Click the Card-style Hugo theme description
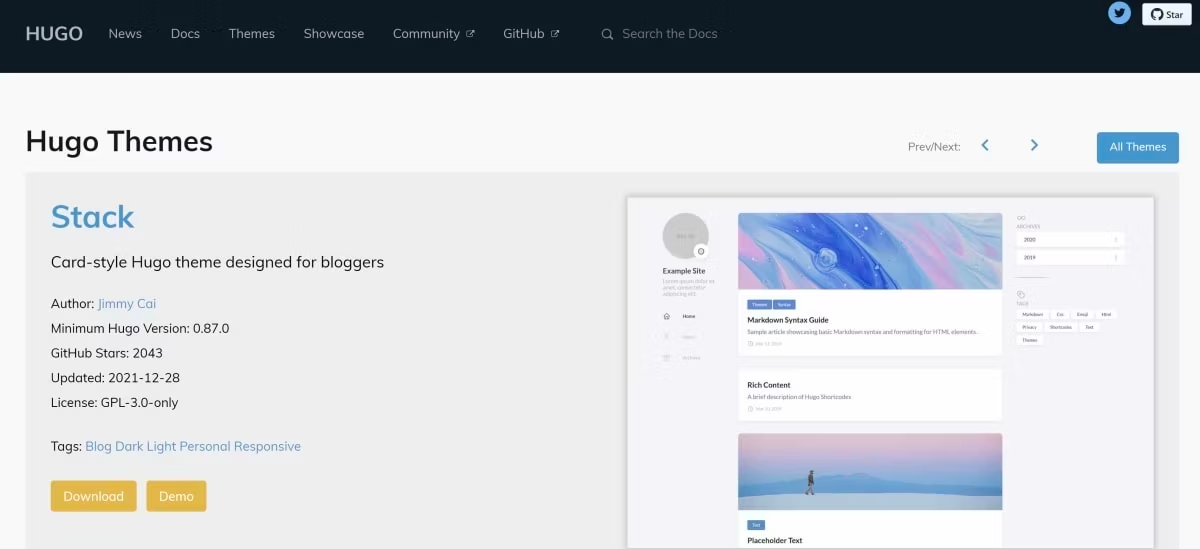The height and width of the screenshot is (549, 1200). click(x=217, y=262)
